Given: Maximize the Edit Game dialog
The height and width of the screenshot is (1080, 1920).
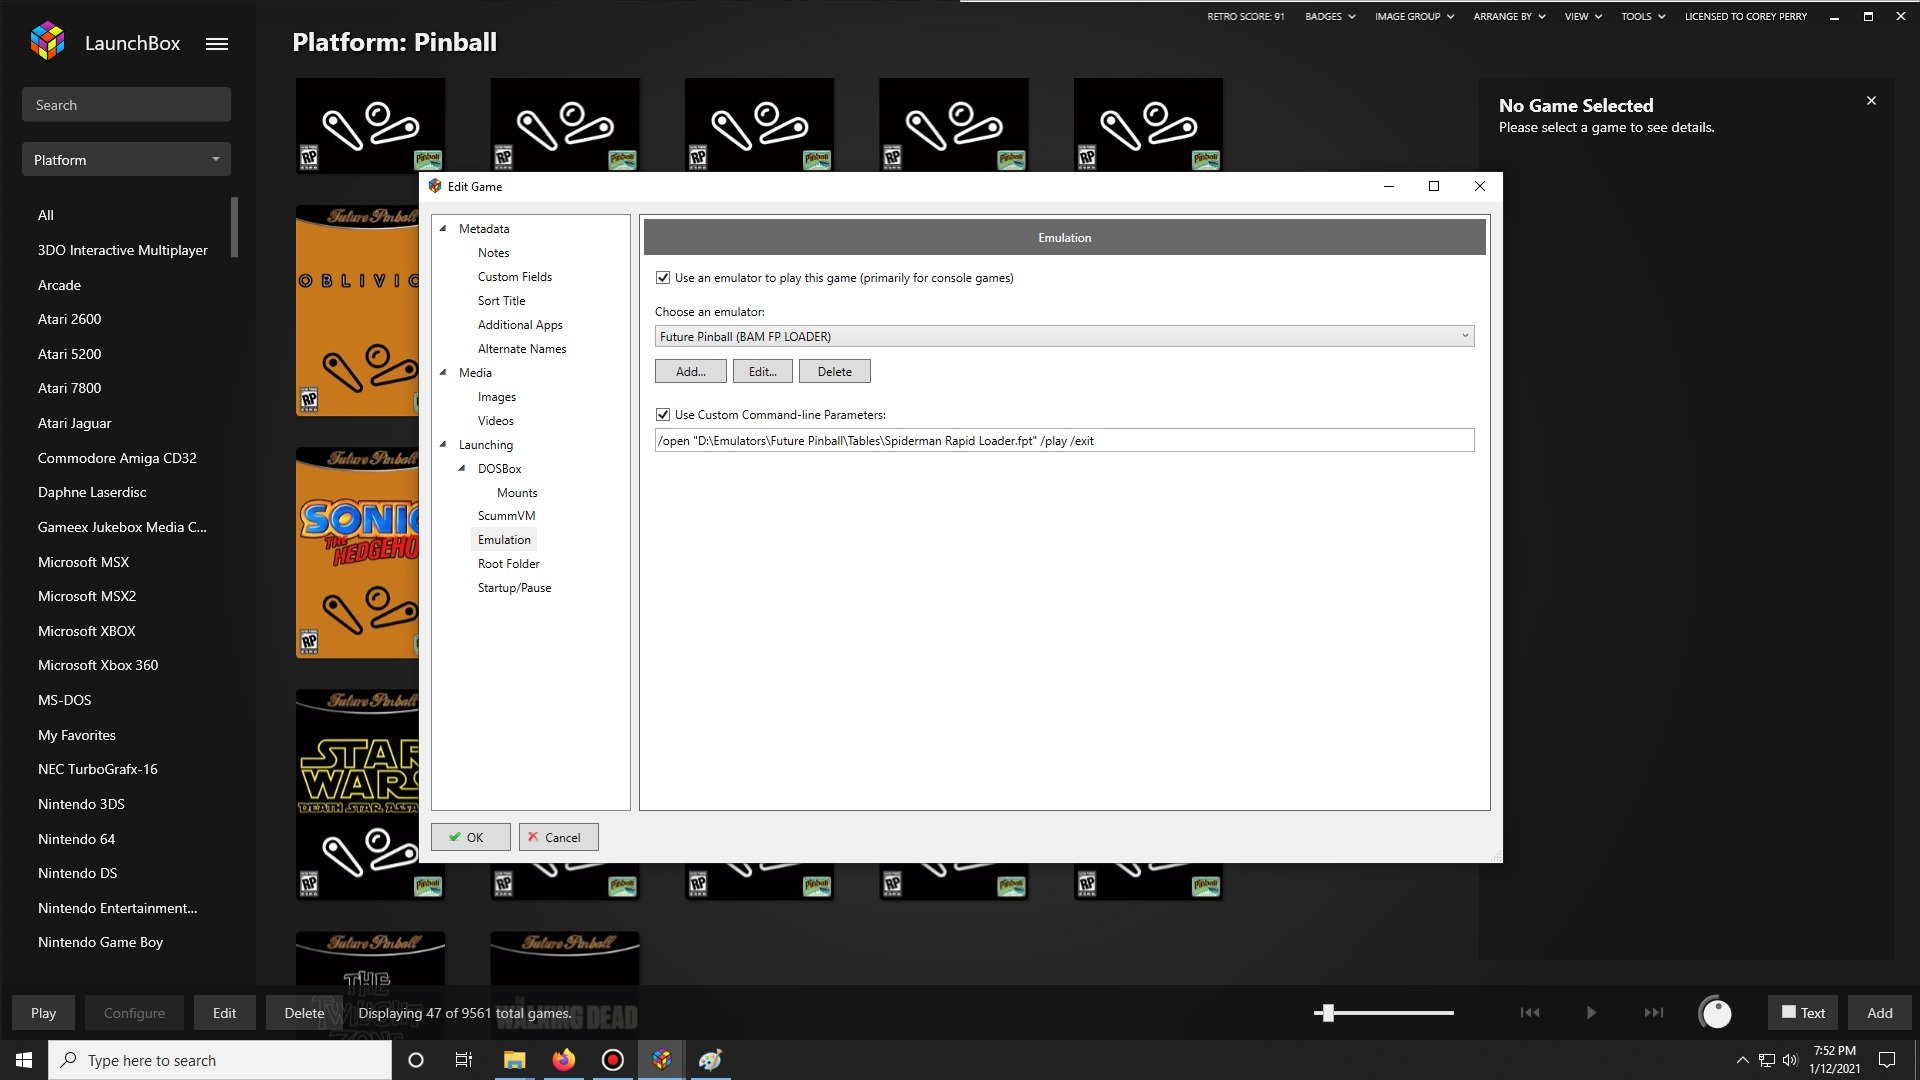Looking at the screenshot, I should (x=1434, y=186).
